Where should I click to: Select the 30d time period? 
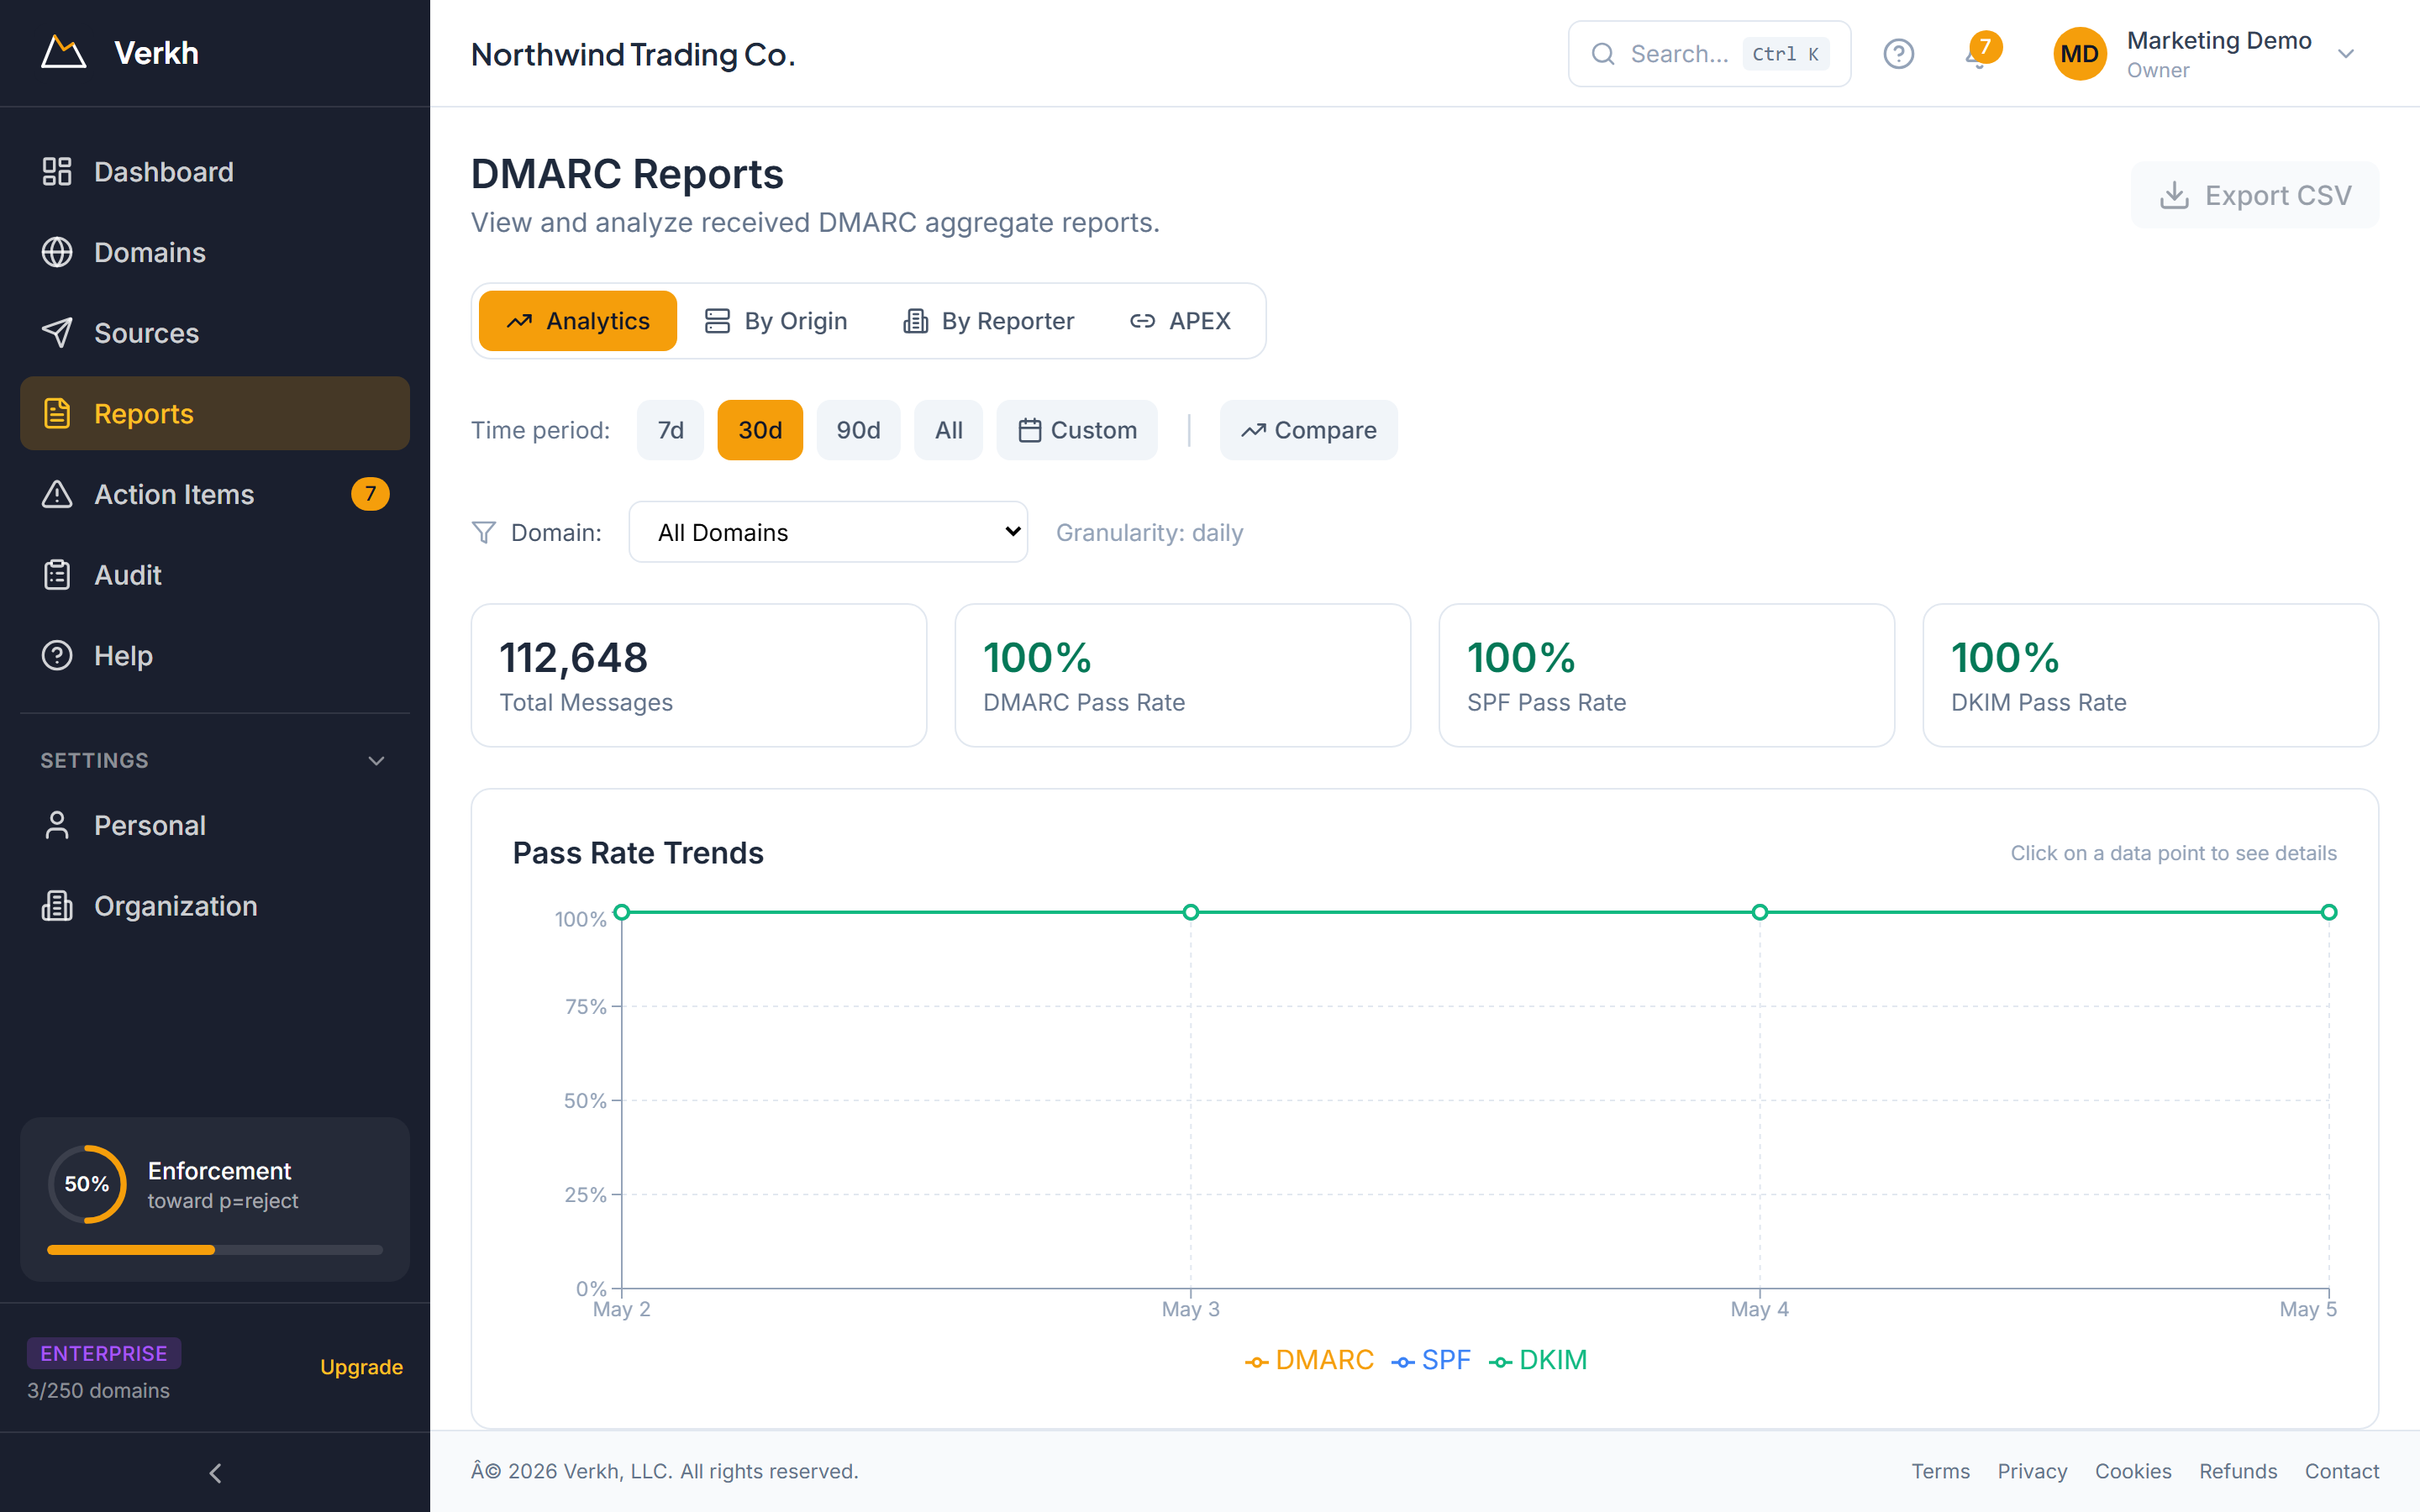(x=760, y=430)
